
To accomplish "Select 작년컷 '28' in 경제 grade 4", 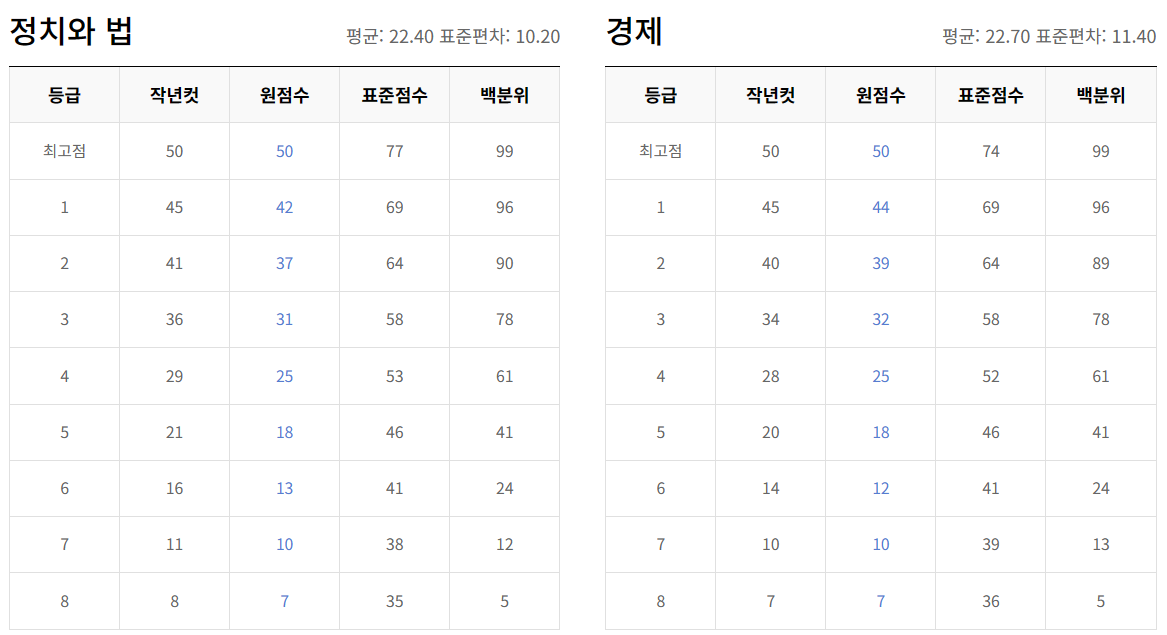I will tap(770, 377).
